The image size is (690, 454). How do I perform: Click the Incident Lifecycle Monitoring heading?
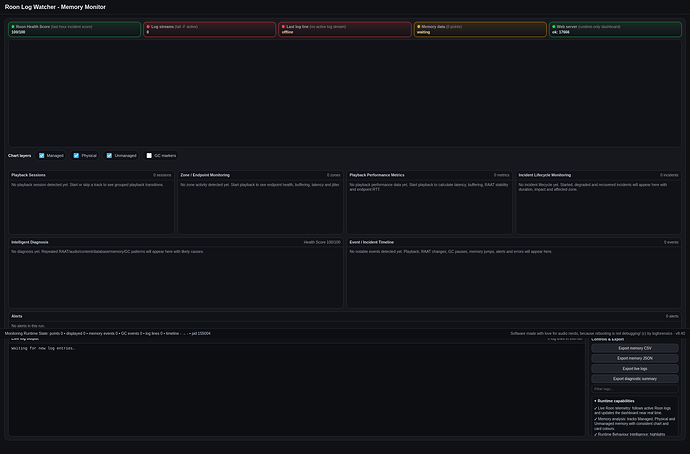(544, 175)
